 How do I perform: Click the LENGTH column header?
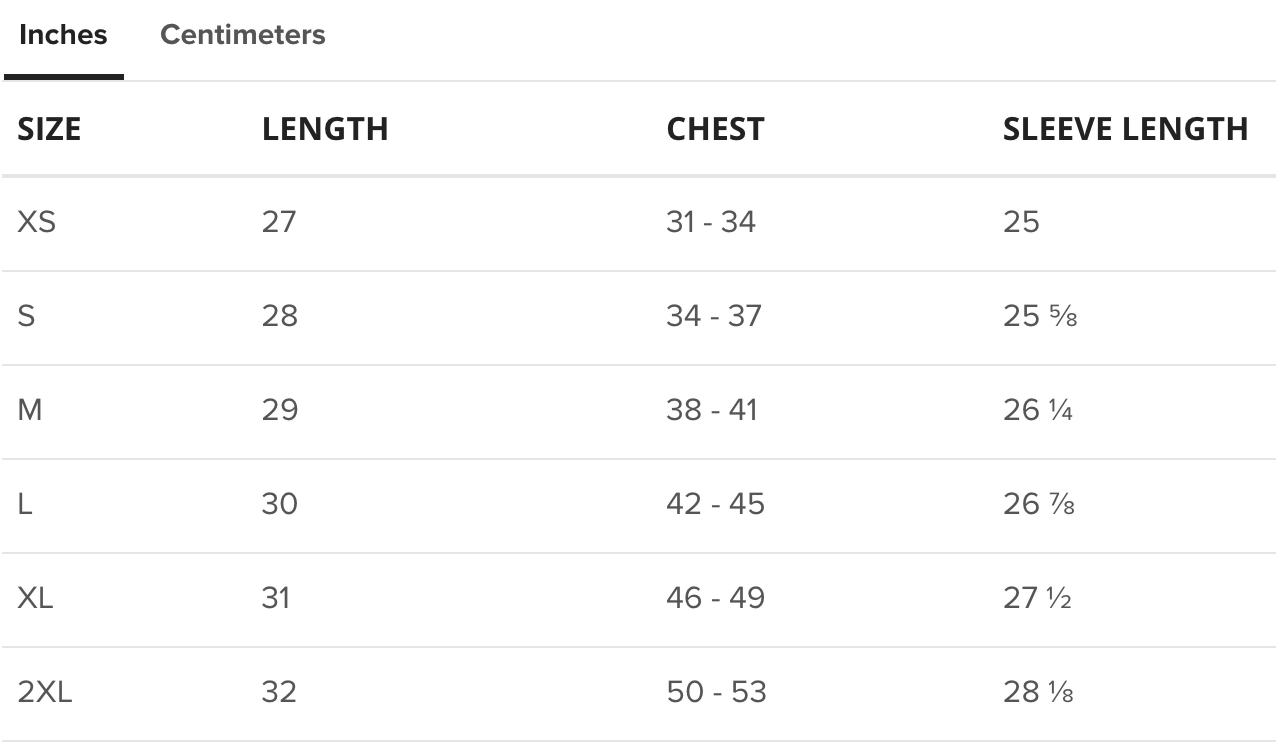325,129
